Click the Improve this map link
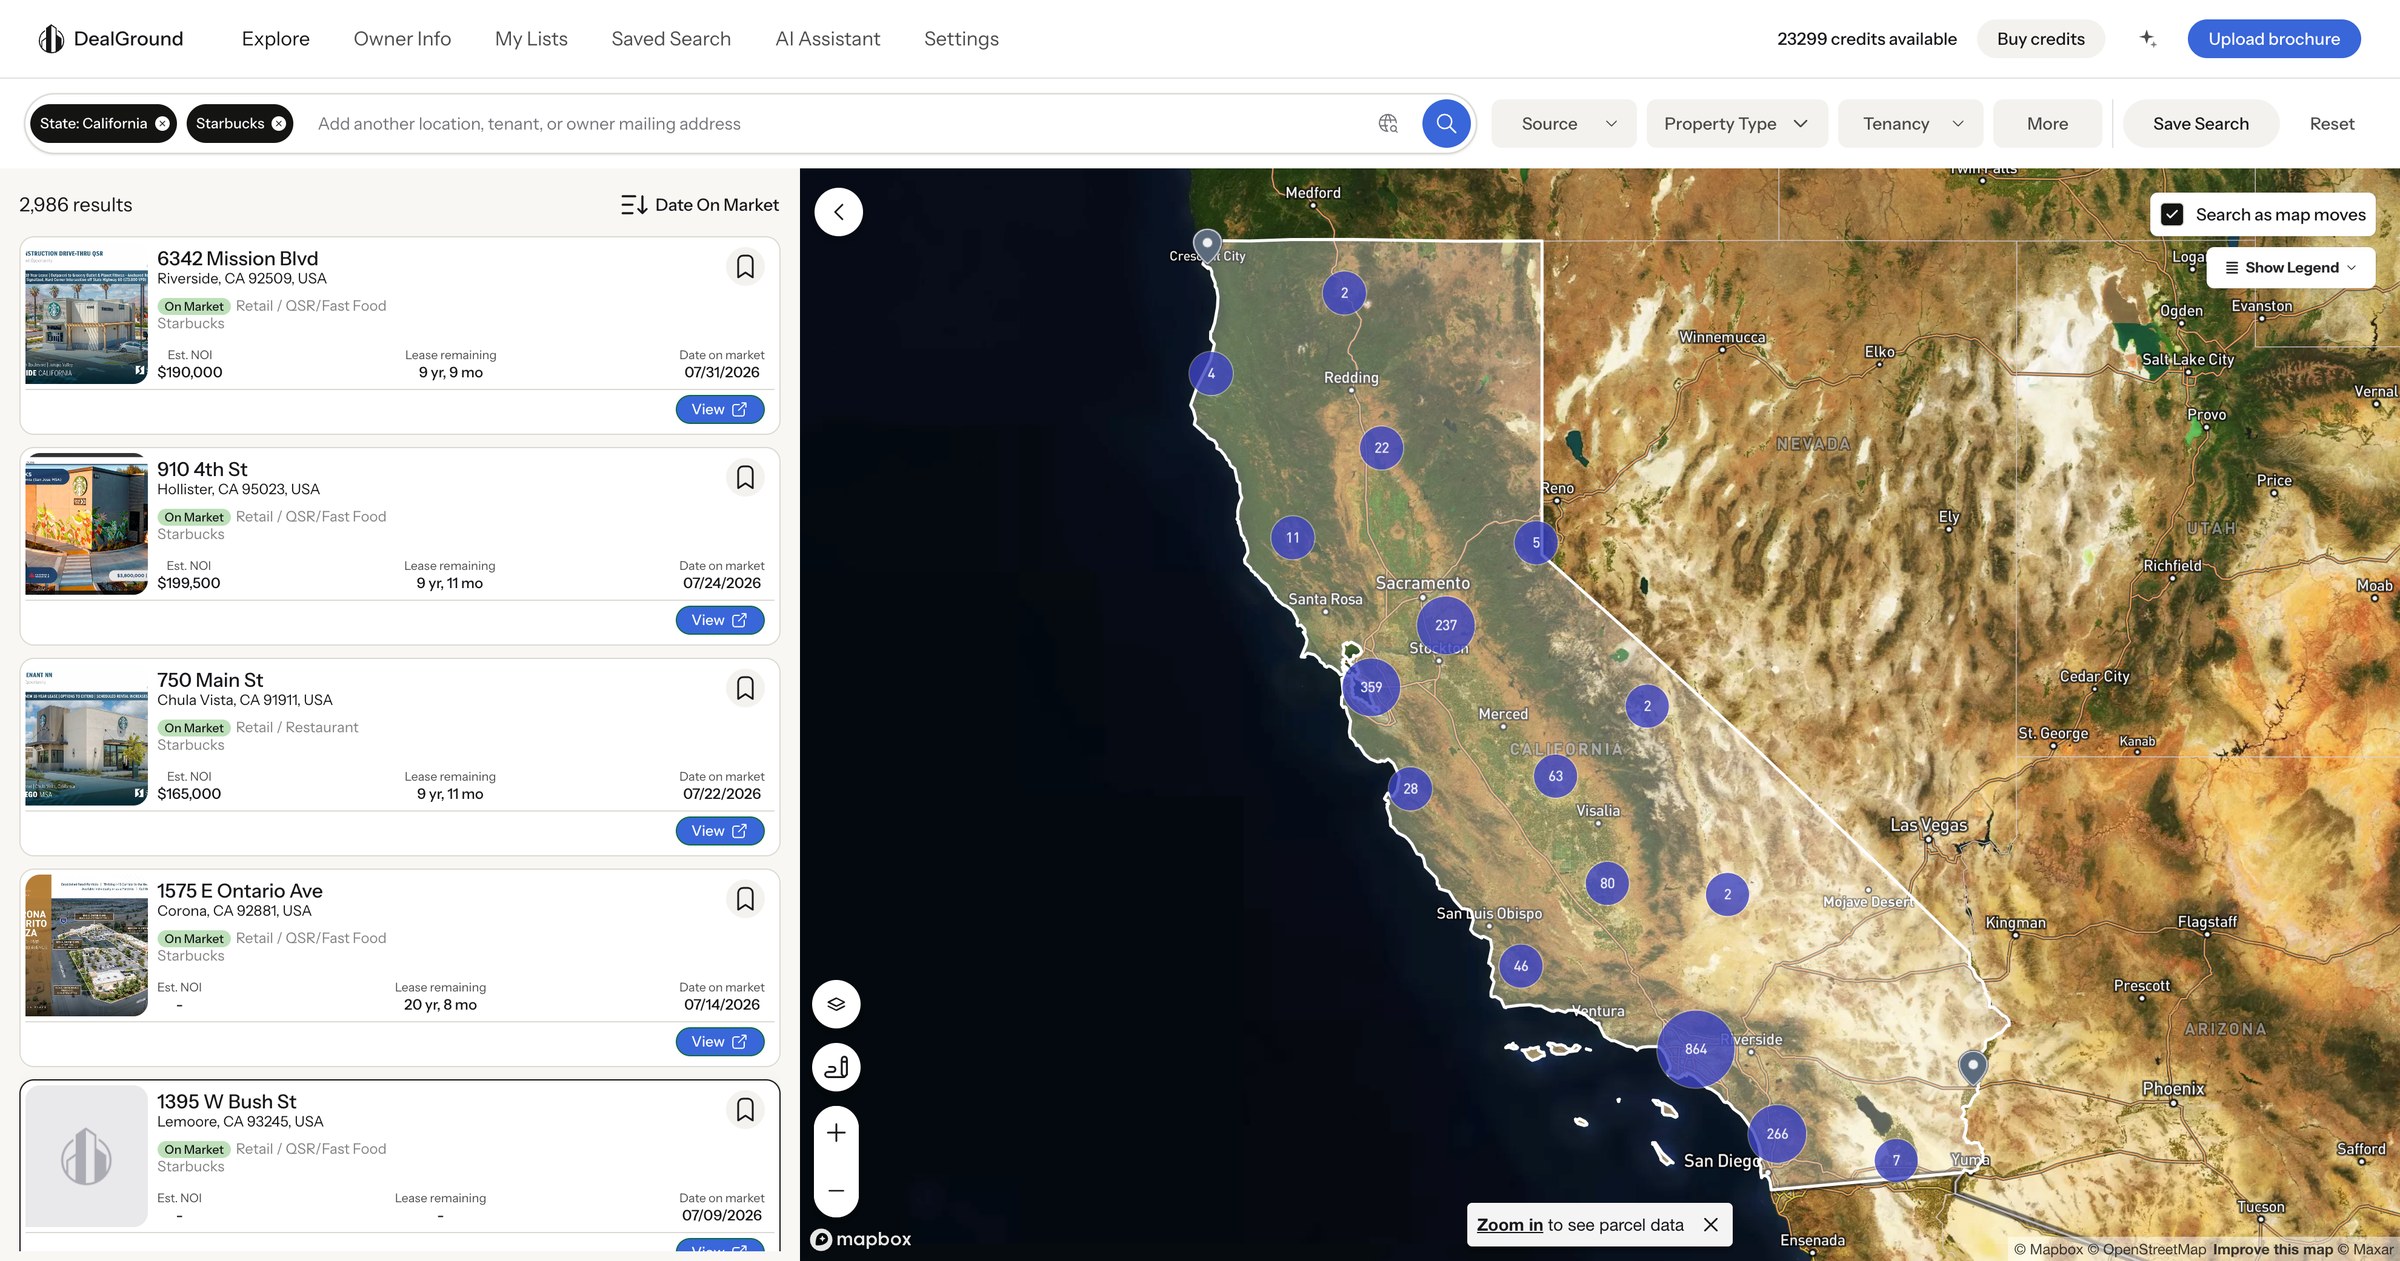 2272,1249
